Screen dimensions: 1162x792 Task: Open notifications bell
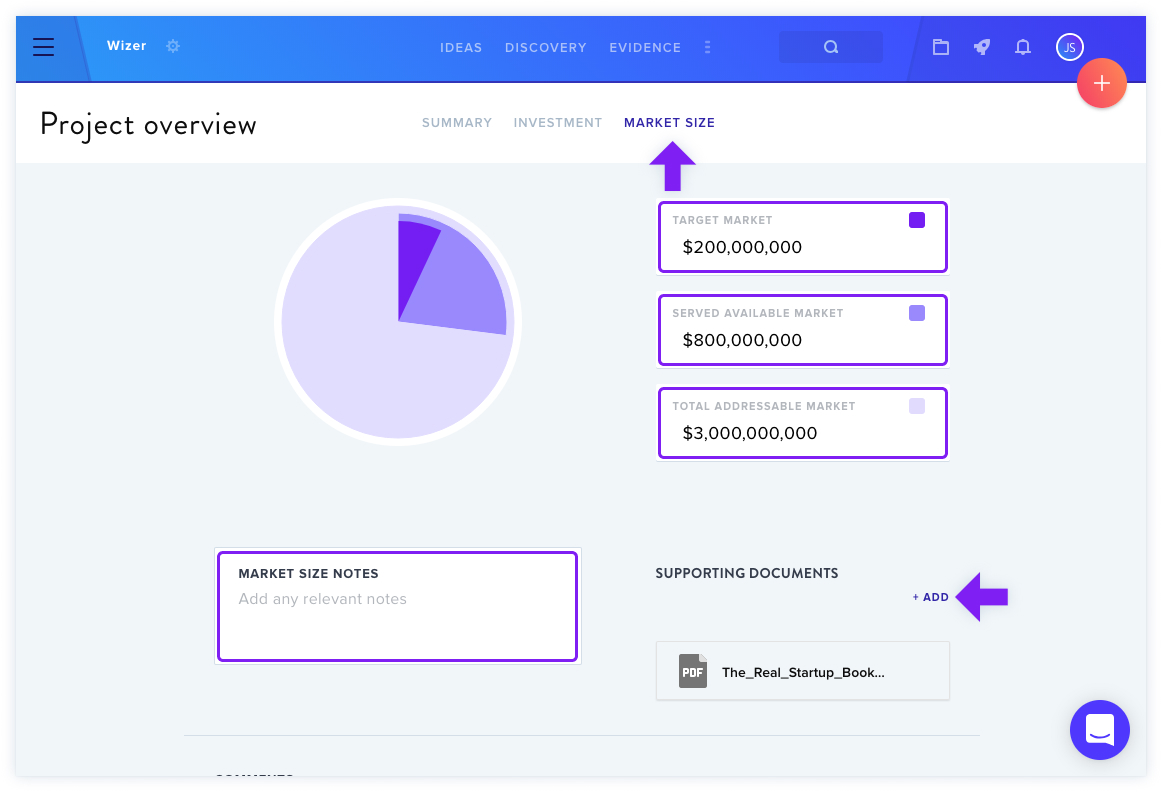tap(1023, 47)
